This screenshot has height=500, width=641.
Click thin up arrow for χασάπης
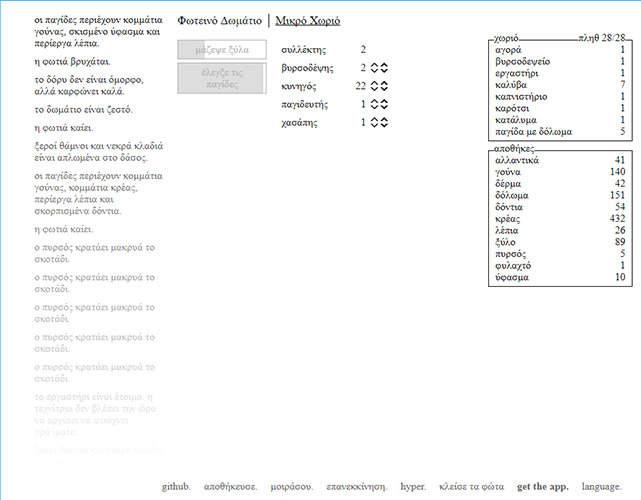pos(374,119)
